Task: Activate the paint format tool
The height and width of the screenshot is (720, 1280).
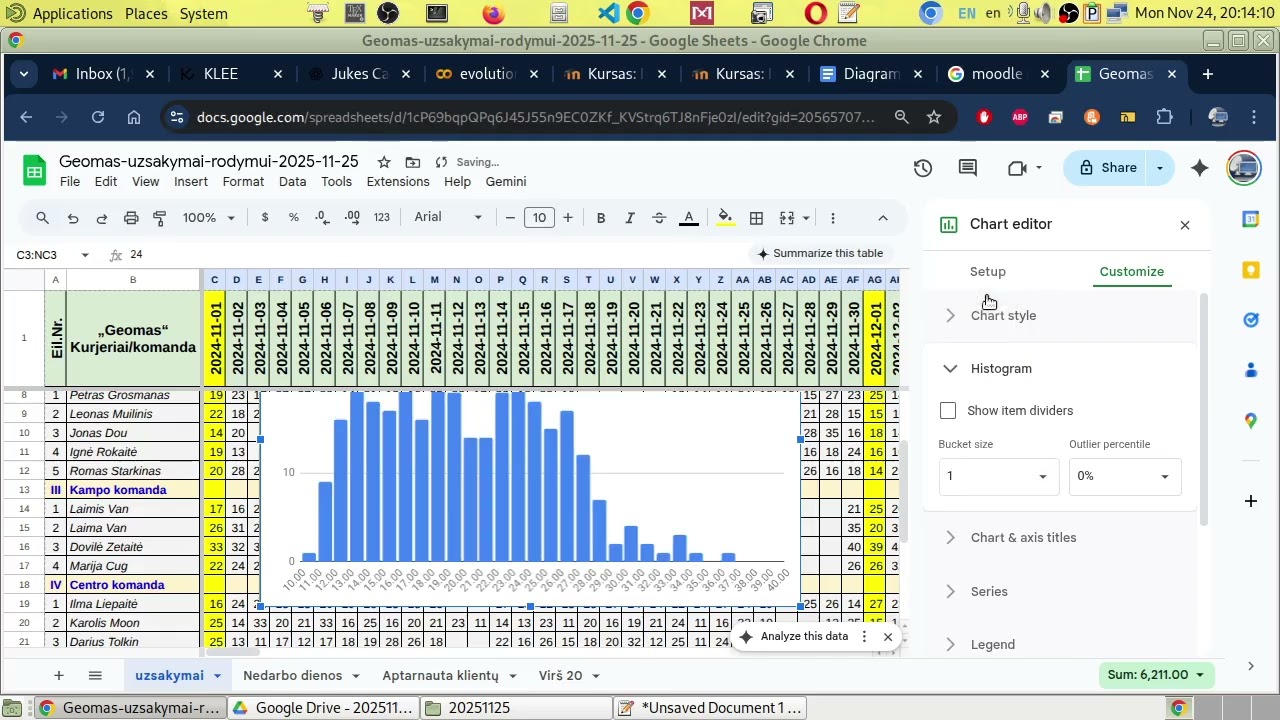Action: 160,218
